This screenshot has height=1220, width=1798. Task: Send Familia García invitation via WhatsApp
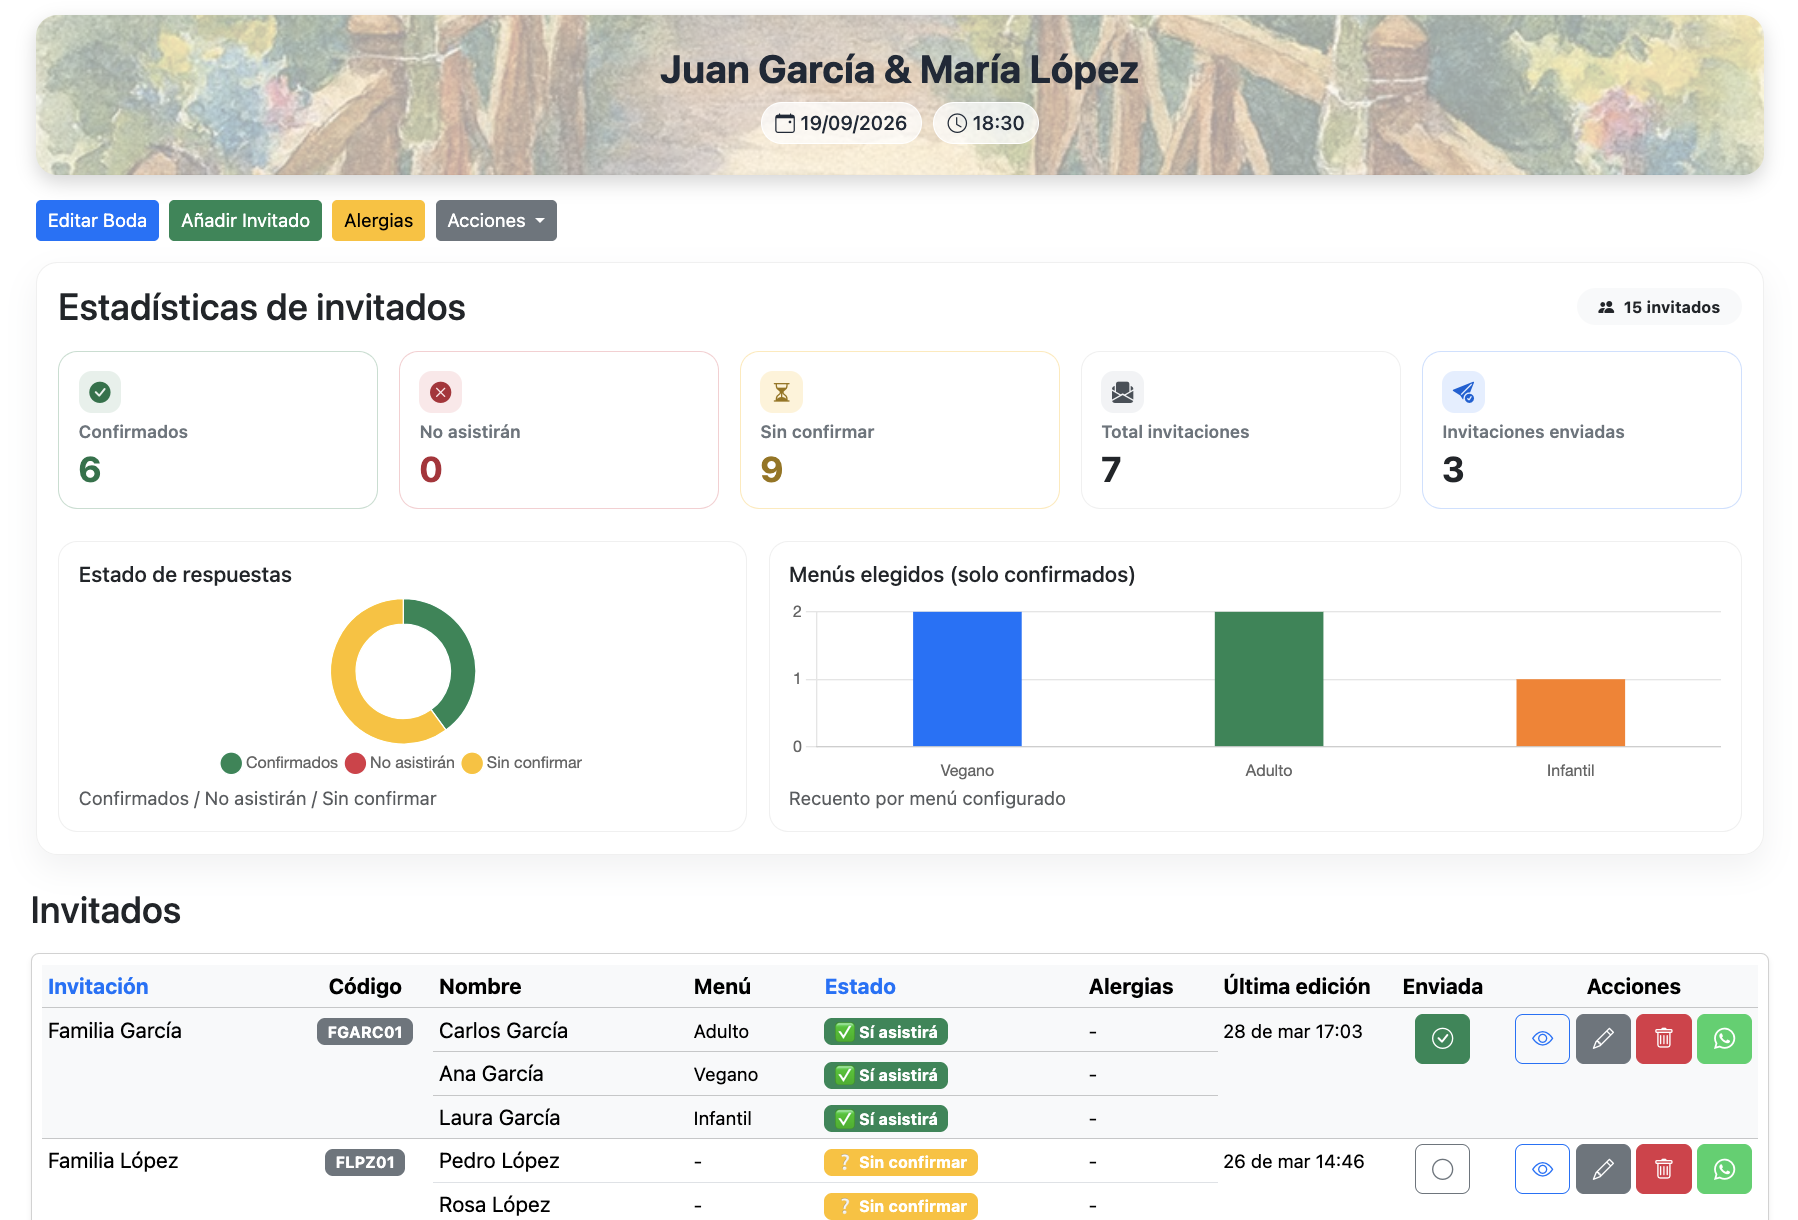[x=1724, y=1039]
